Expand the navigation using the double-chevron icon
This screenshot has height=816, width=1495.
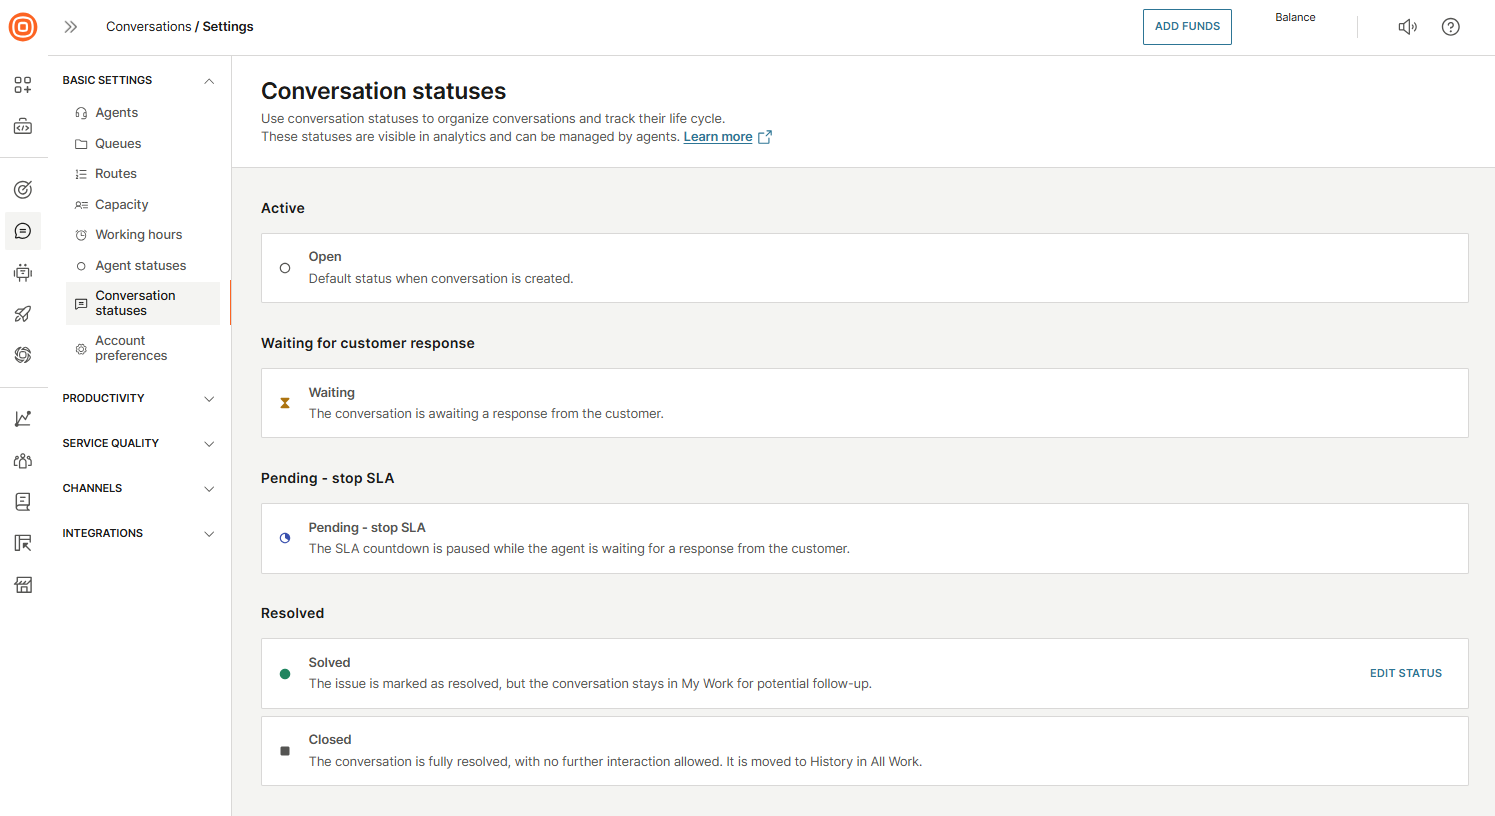tap(71, 27)
